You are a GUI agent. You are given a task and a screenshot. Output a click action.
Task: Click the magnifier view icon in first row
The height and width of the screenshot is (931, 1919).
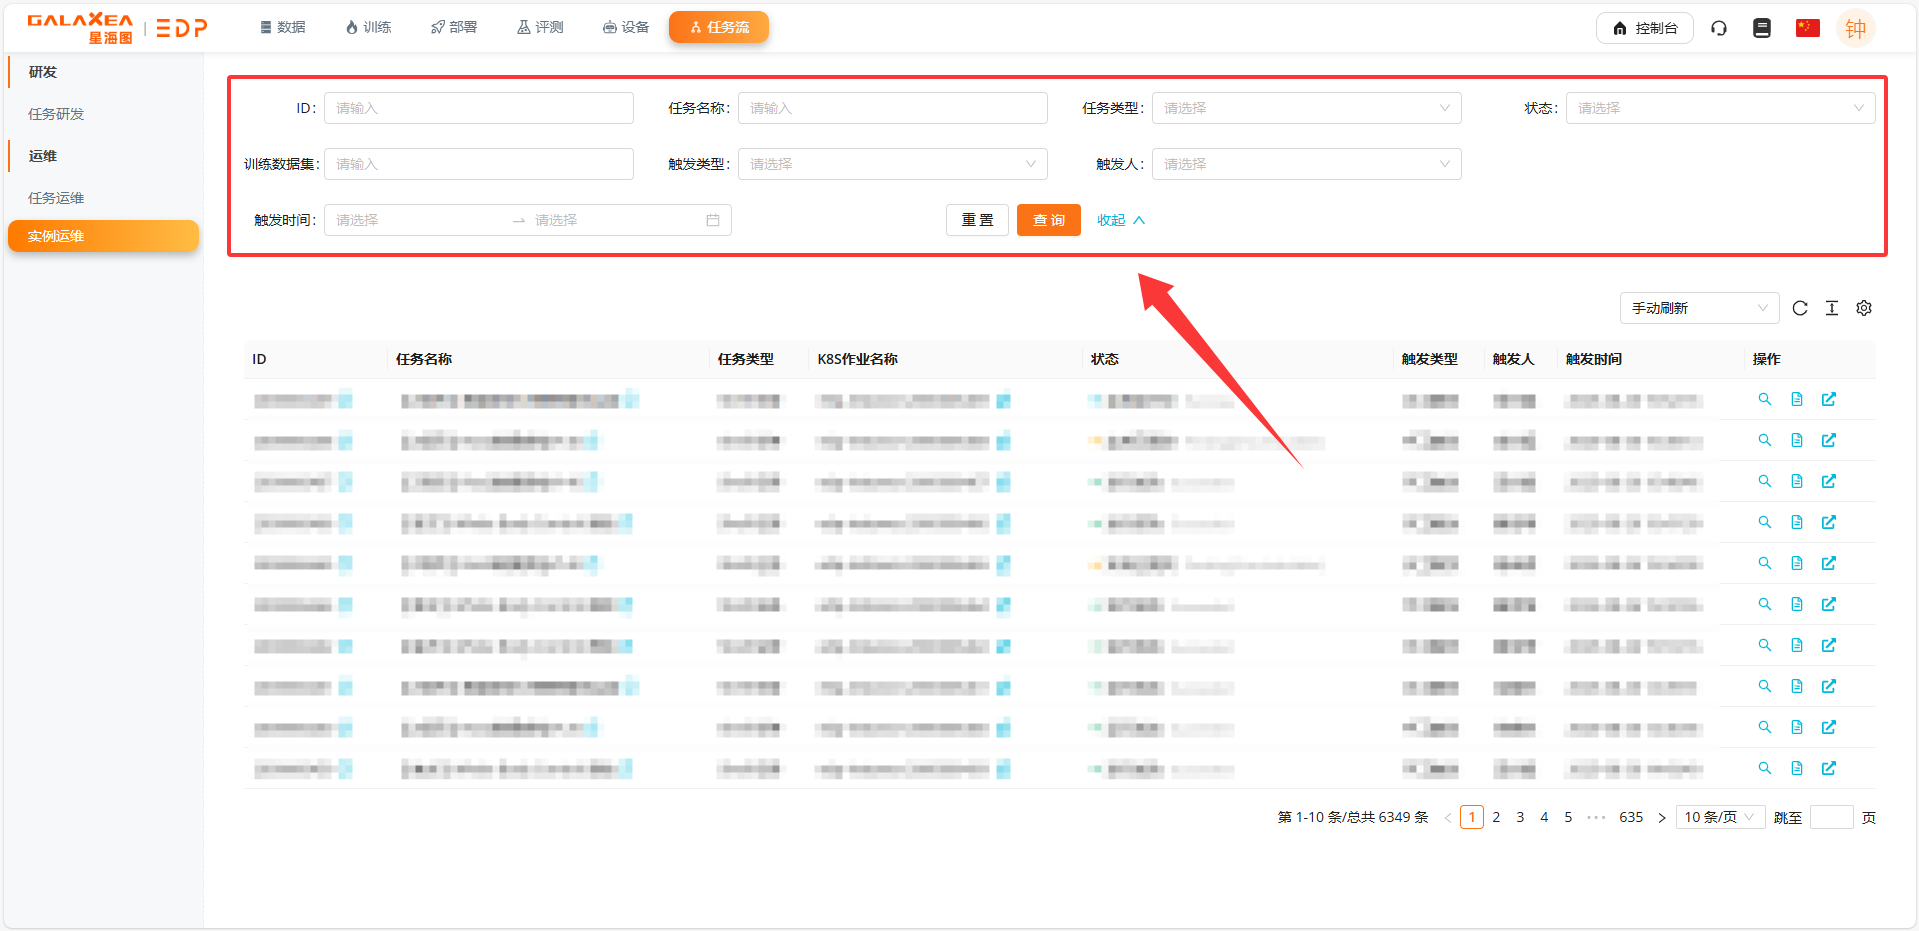(x=1765, y=399)
